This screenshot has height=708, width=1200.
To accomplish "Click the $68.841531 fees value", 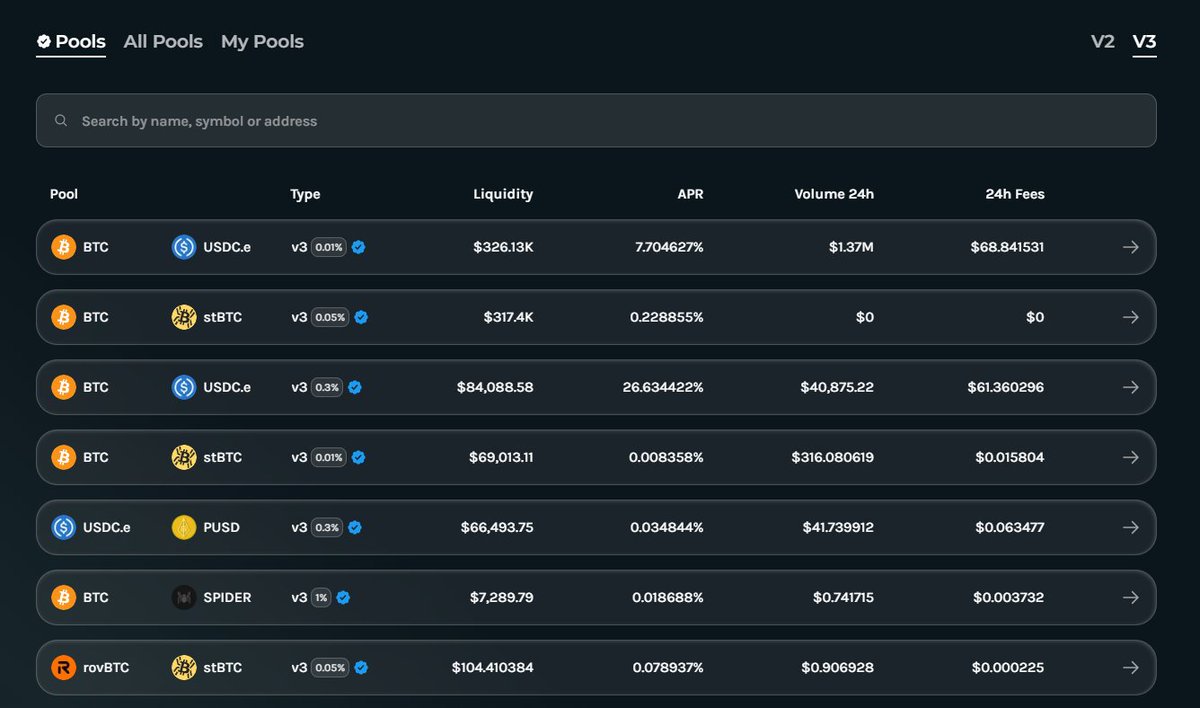I will click(x=1007, y=247).
